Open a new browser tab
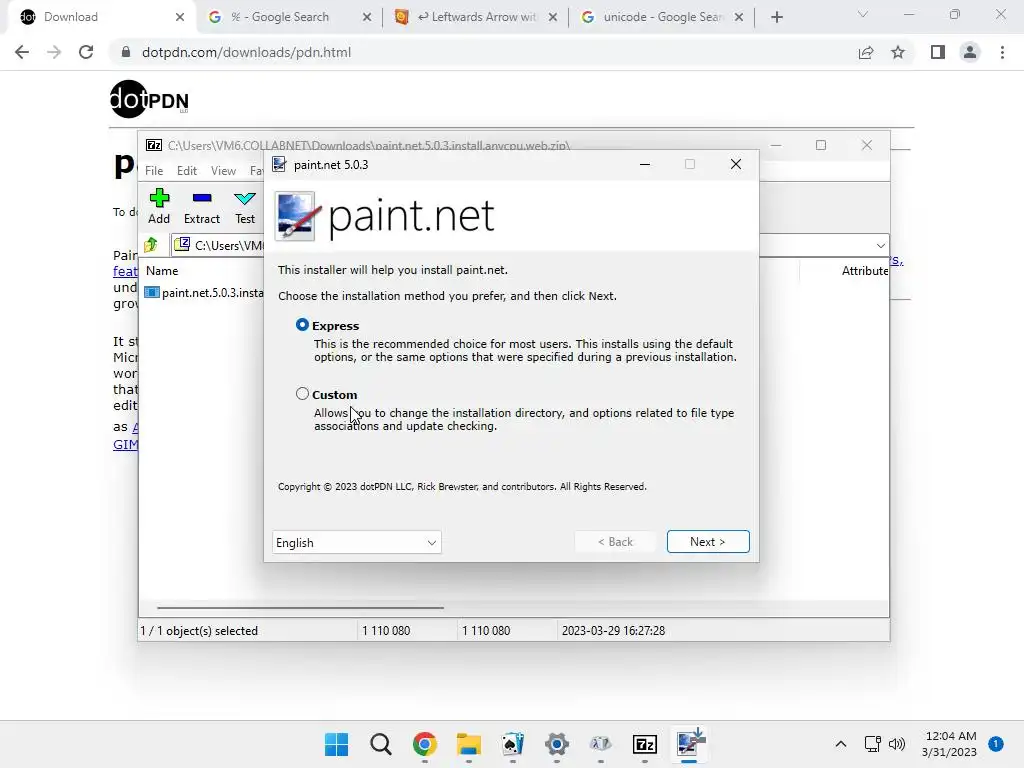 click(776, 17)
